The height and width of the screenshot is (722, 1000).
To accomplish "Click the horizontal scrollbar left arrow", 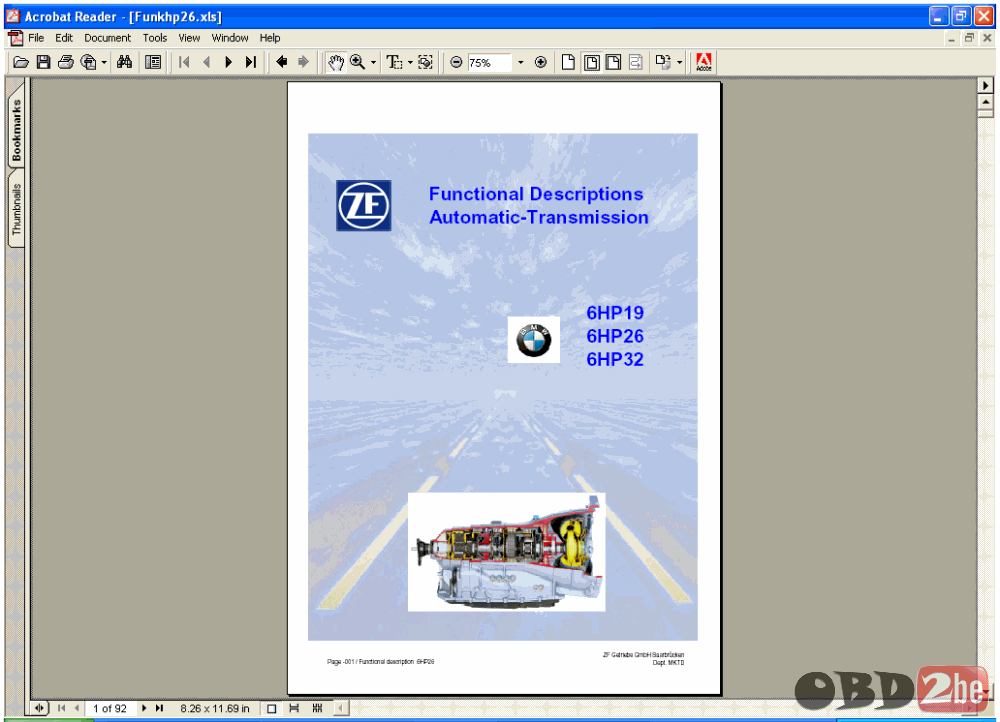I will 341,708.
